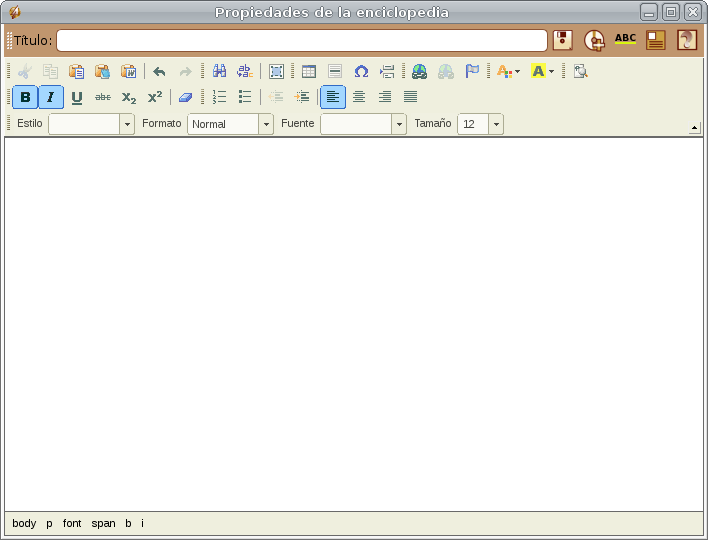Toggle italic formatting off
Viewport: 708px width, 540px height.
51,97
